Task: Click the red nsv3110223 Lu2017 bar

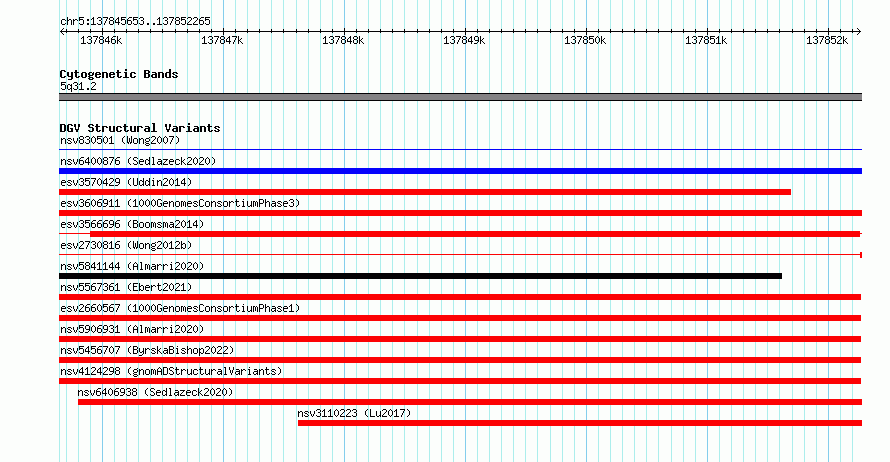Action: tap(580, 423)
